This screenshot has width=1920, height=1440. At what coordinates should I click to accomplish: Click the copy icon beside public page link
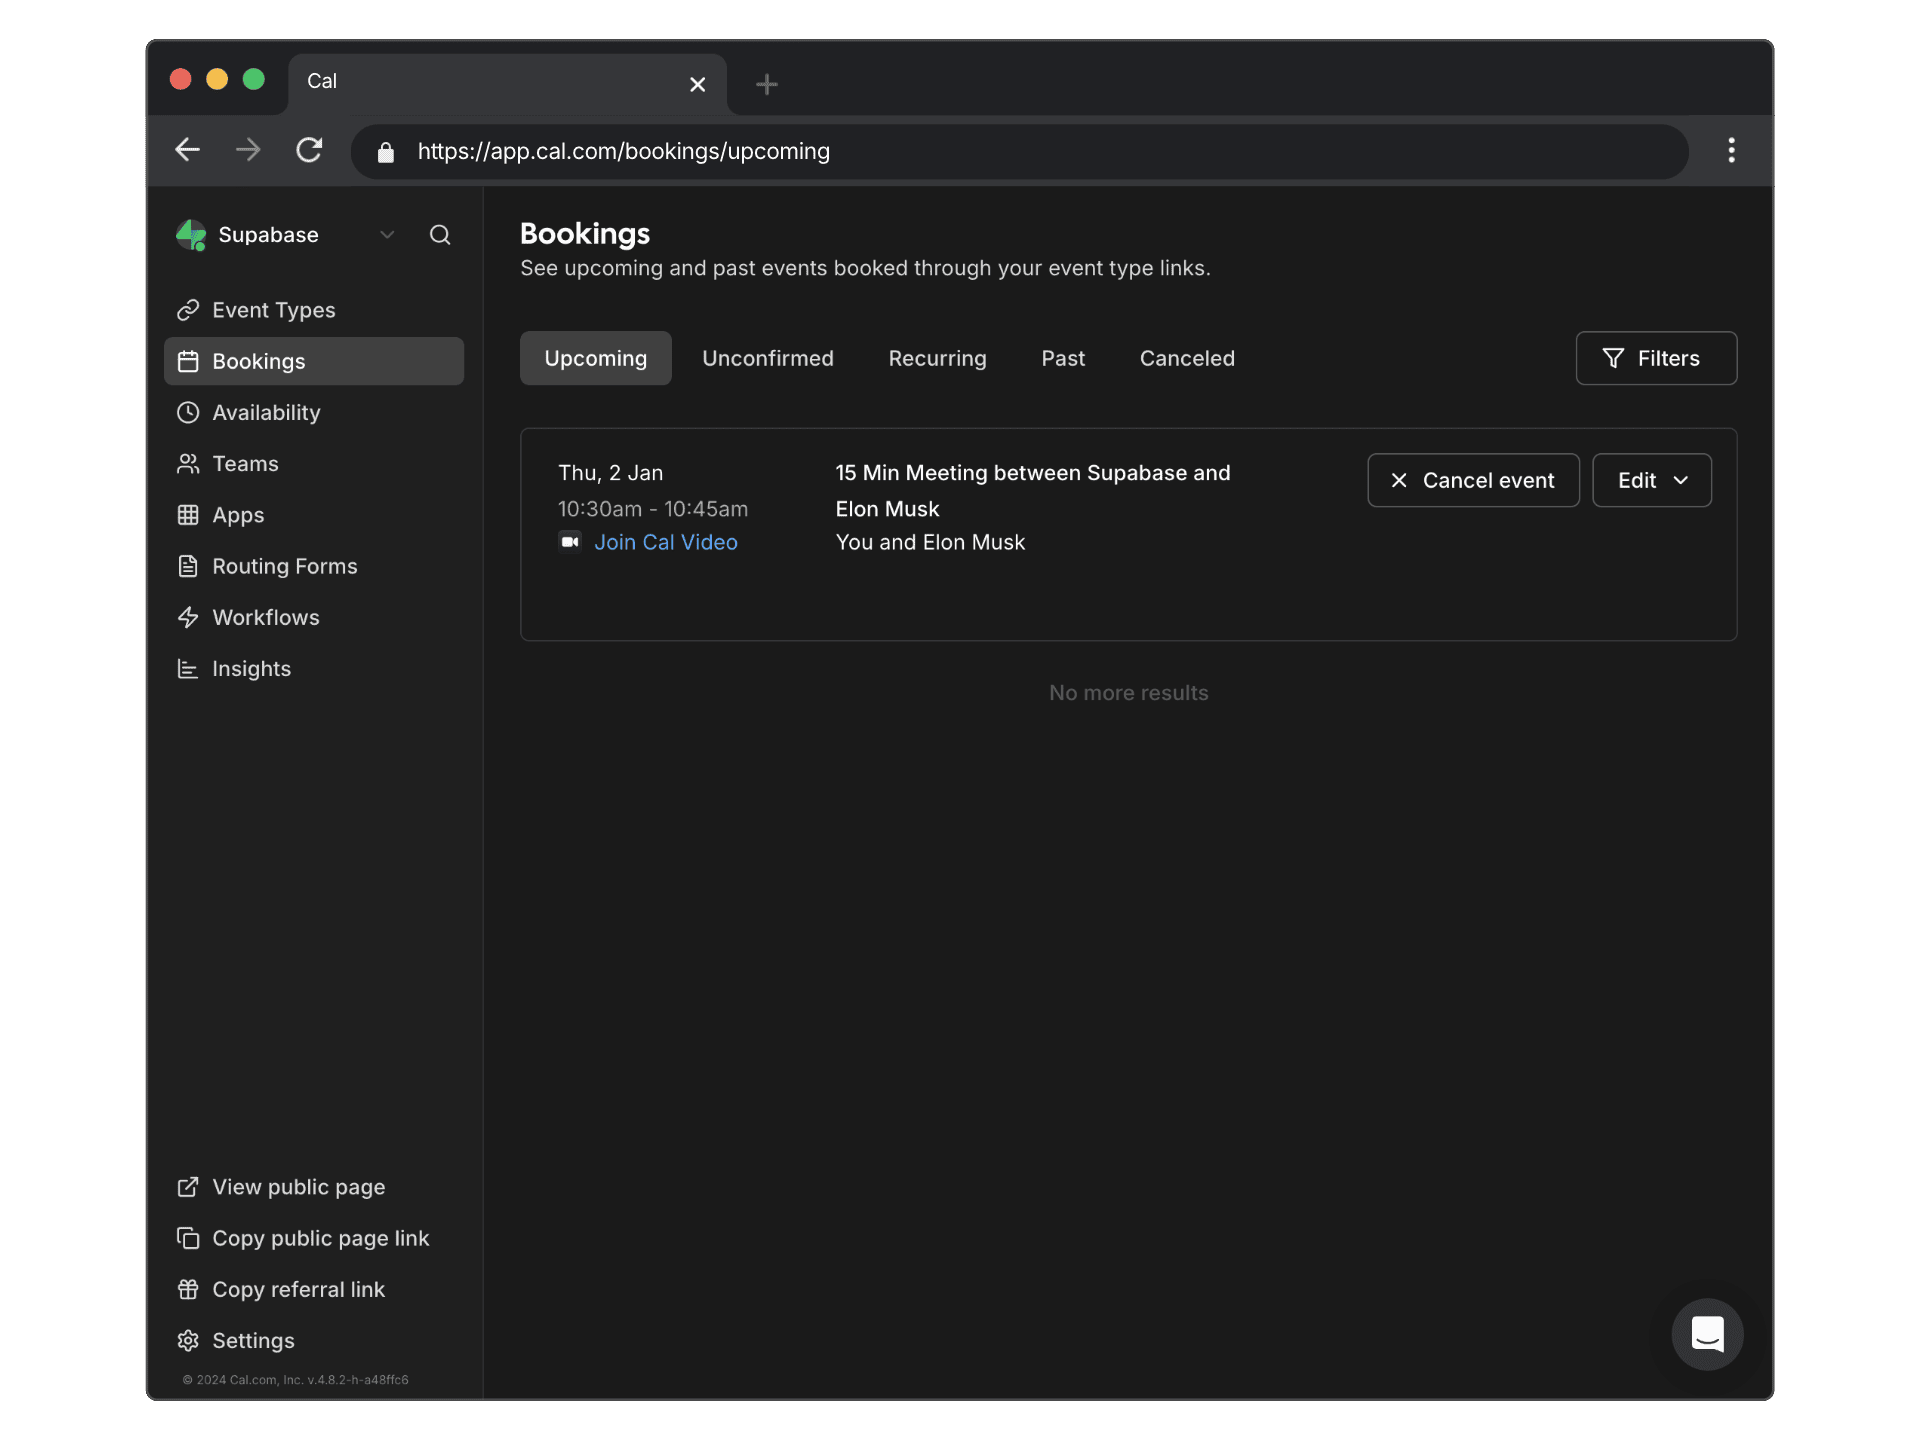coord(188,1238)
